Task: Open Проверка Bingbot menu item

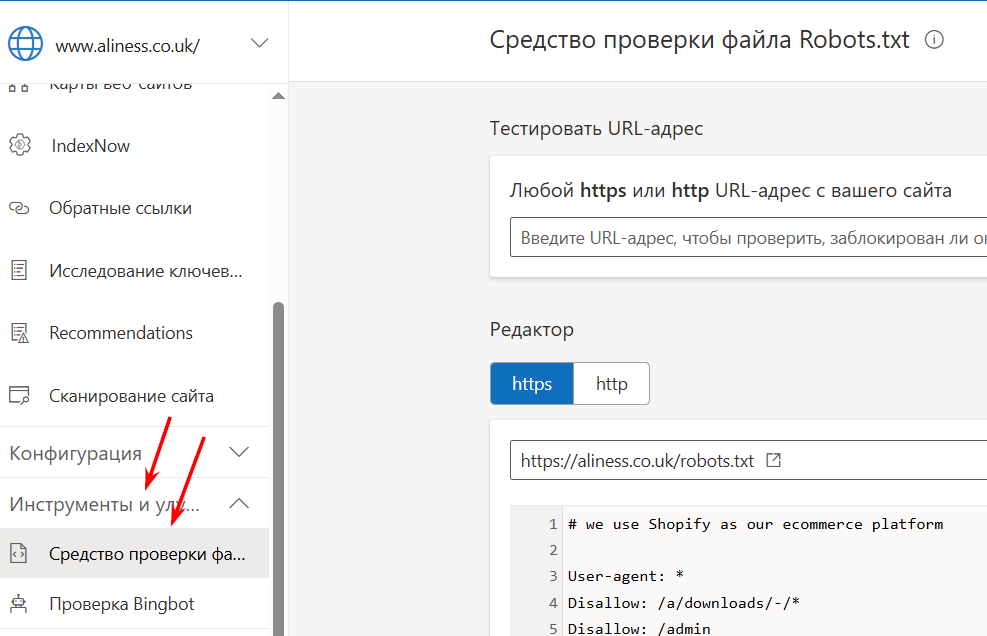Action: pyautogui.click(x=122, y=604)
